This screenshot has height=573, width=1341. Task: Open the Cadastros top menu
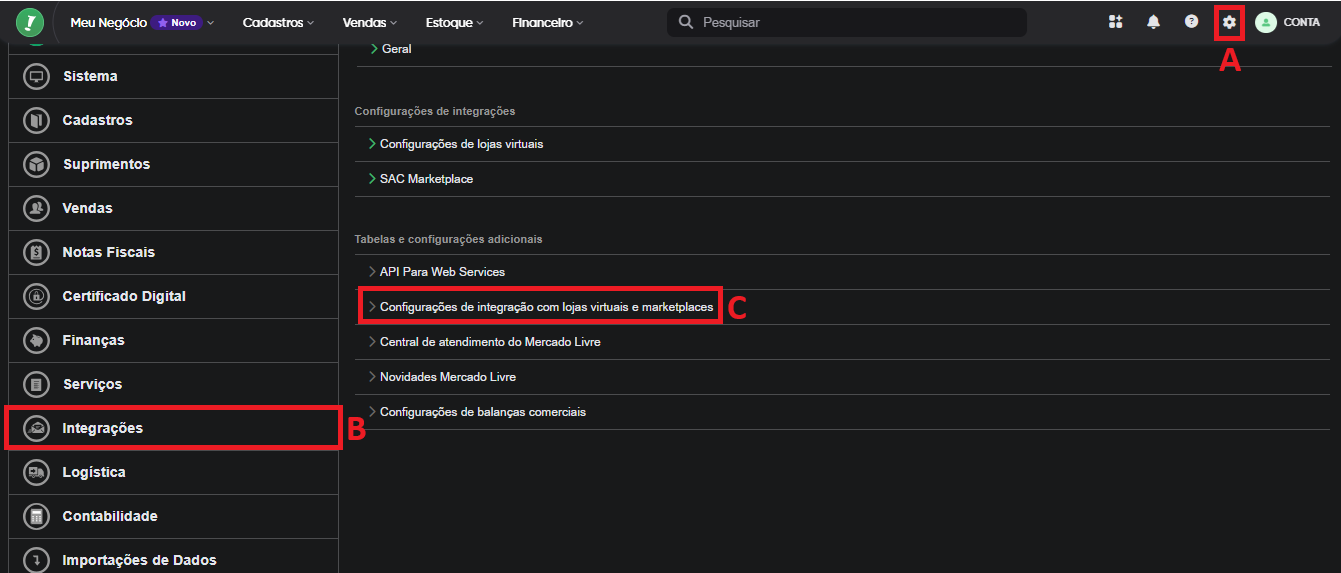pyautogui.click(x=278, y=22)
